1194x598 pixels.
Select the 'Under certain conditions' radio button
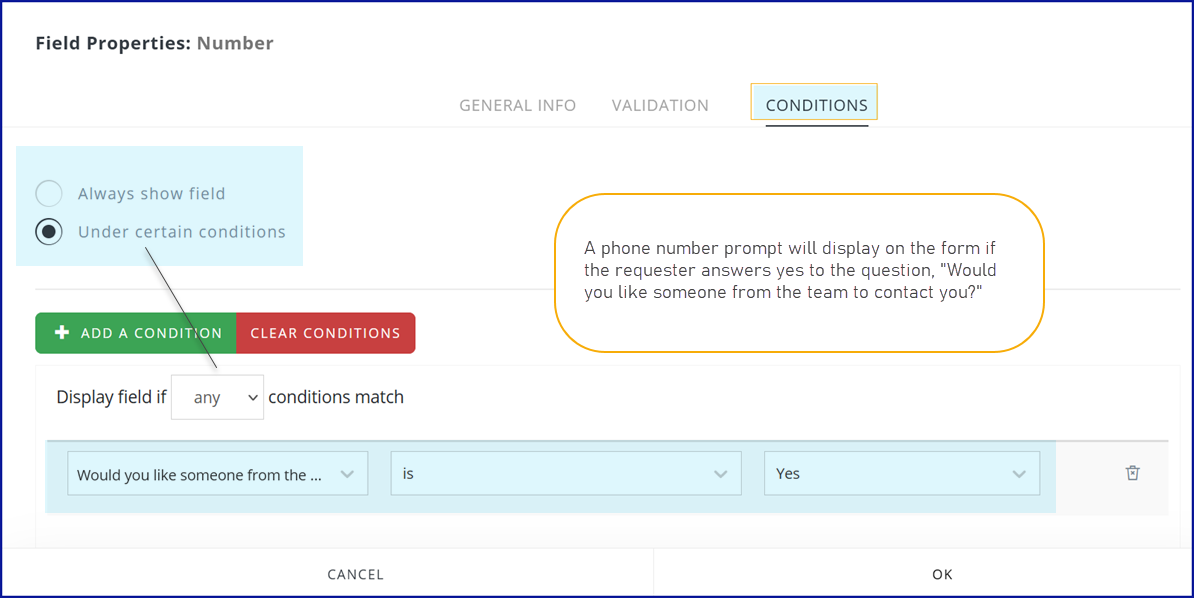49,231
